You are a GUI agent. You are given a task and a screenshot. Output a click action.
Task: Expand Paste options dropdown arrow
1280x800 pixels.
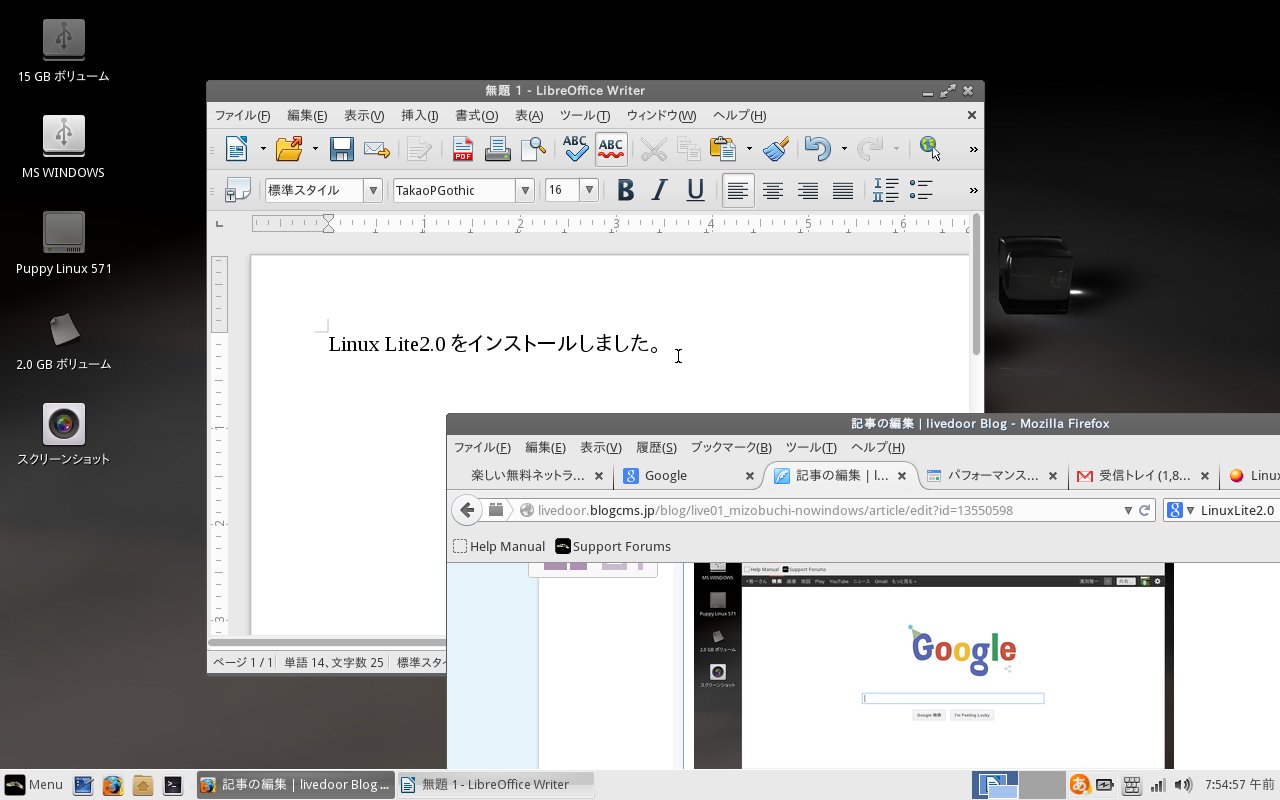pos(749,149)
